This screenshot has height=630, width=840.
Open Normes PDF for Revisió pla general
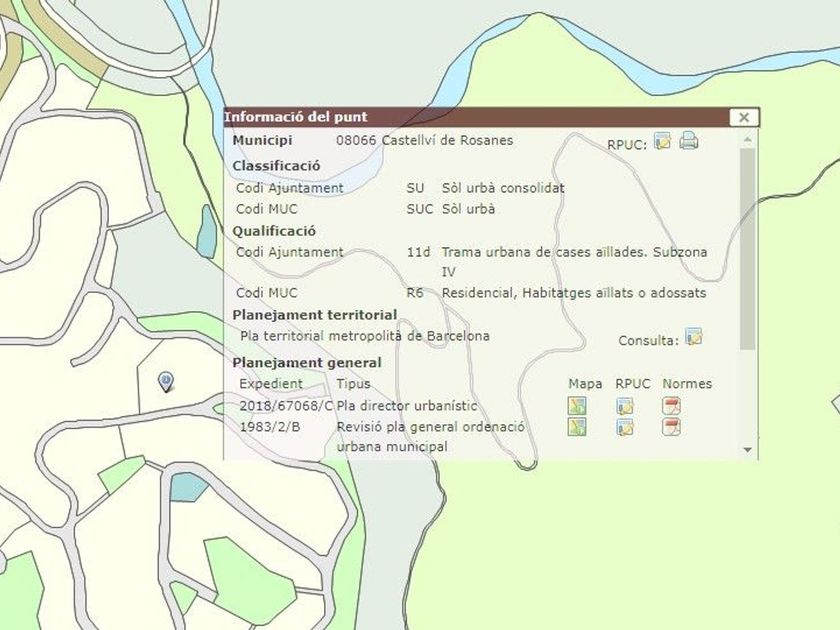click(x=672, y=427)
